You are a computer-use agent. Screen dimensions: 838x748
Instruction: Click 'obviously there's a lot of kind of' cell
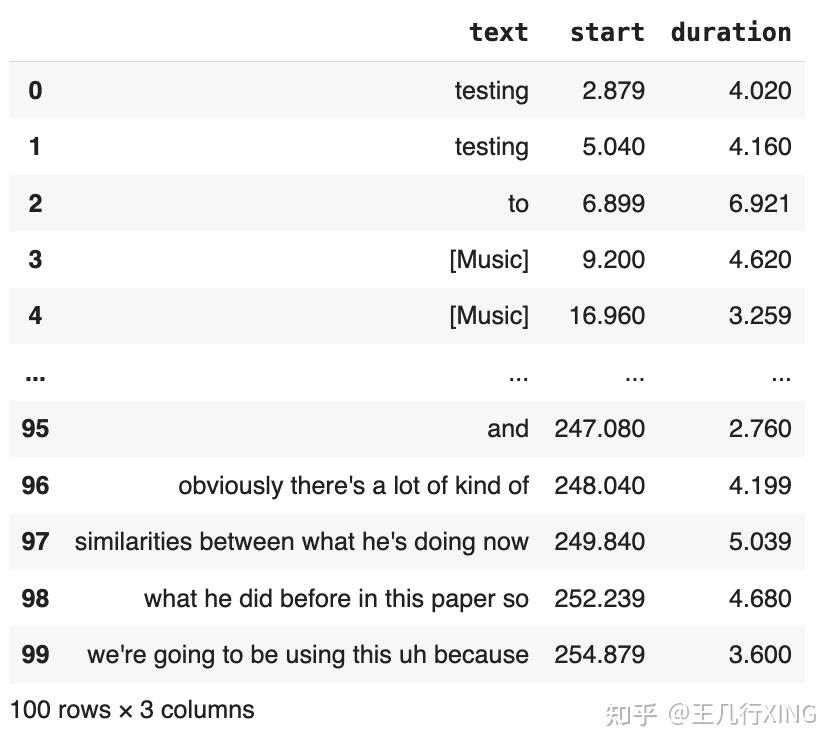pyautogui.click(x=353, y=486)
